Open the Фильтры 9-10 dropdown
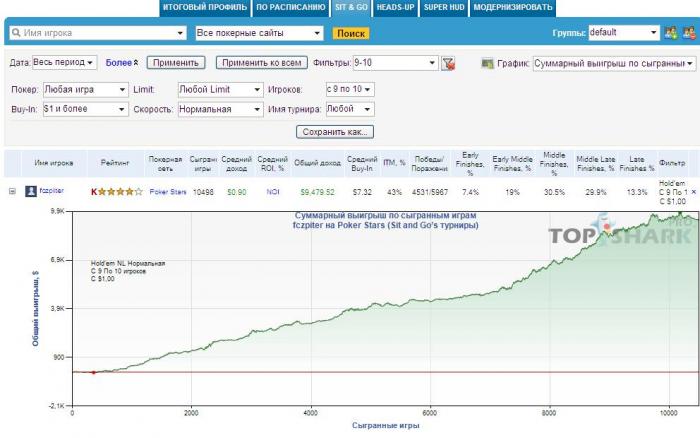Viewport: 700px width, 438px height. [x=395, y=63]
